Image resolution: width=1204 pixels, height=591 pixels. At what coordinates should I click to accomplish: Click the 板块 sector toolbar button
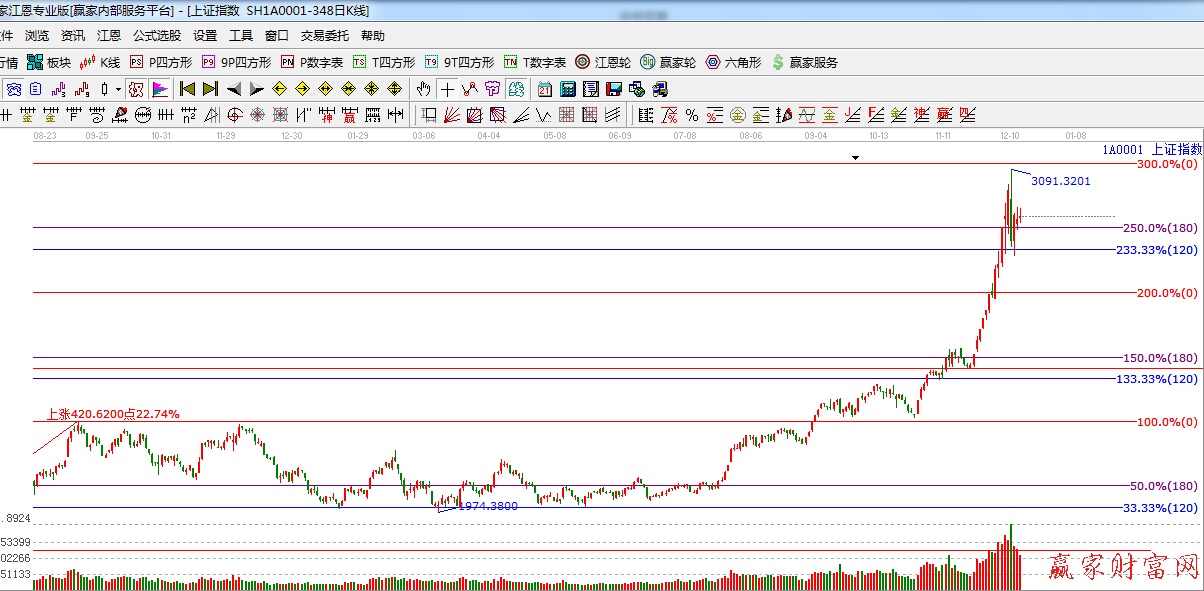pyautogui.click(x=50, y=62)
